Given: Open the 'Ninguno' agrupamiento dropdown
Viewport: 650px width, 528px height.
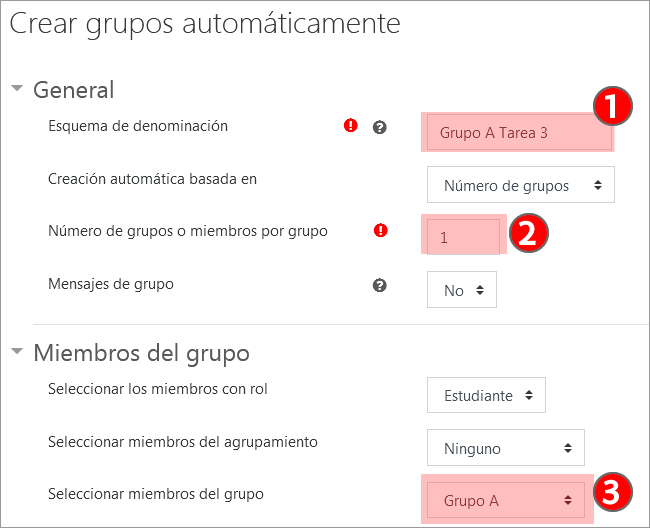Looking at the screenshot, I should click(505, 448).
